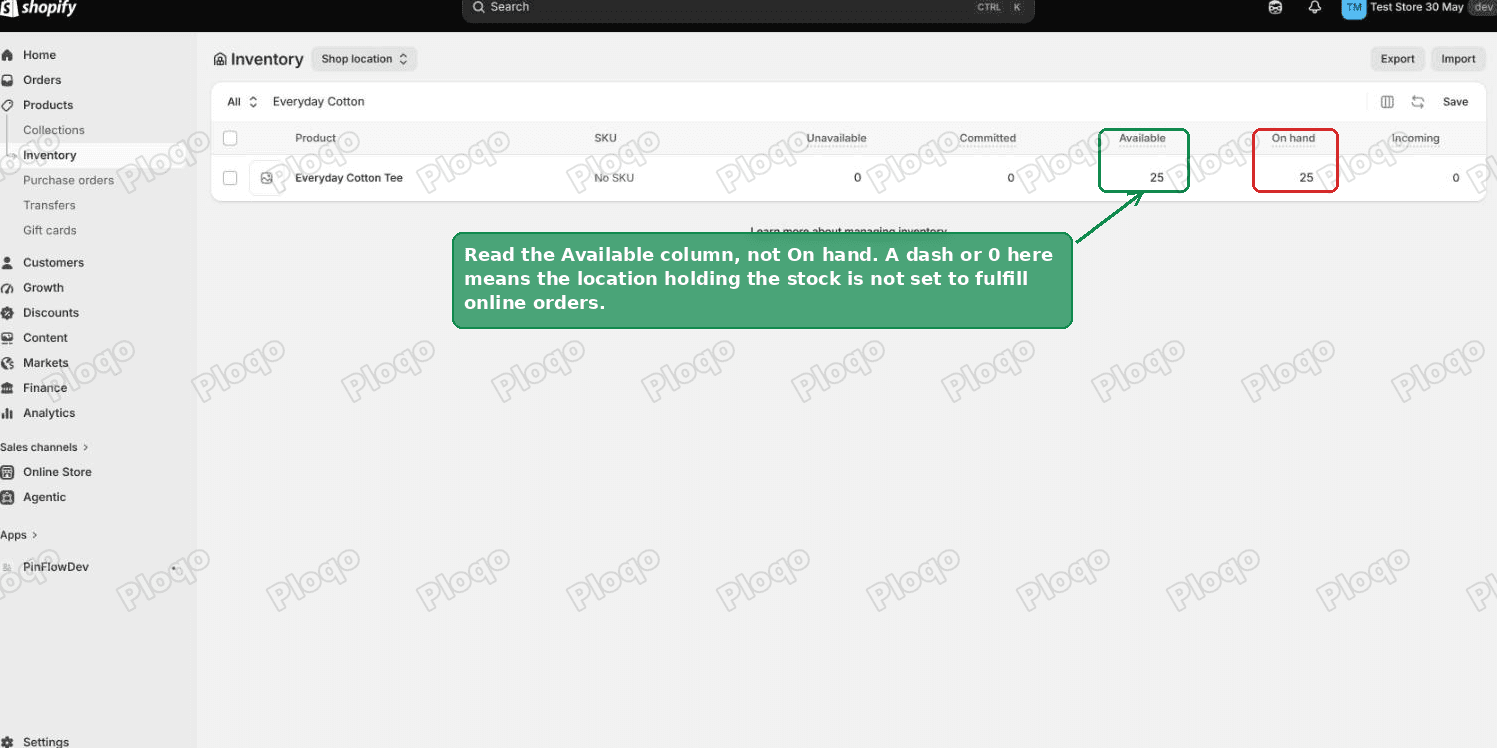Click the Content icon in sidebar

point(7,338)
